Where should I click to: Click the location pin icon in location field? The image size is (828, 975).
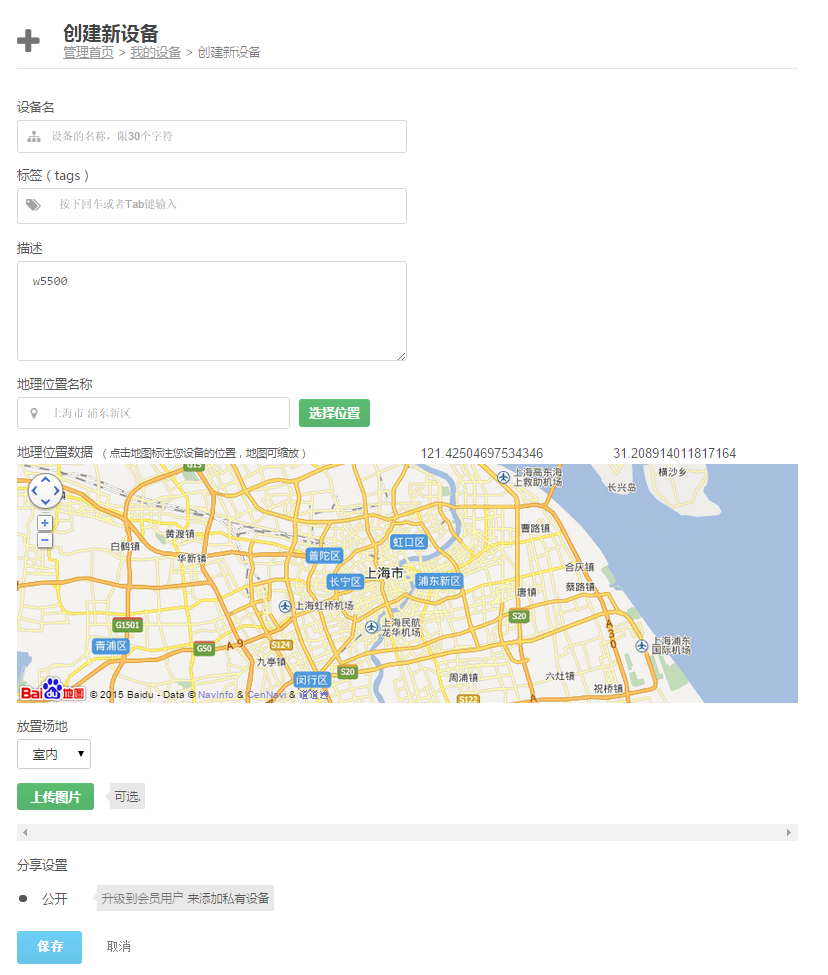tap(34, 413)
